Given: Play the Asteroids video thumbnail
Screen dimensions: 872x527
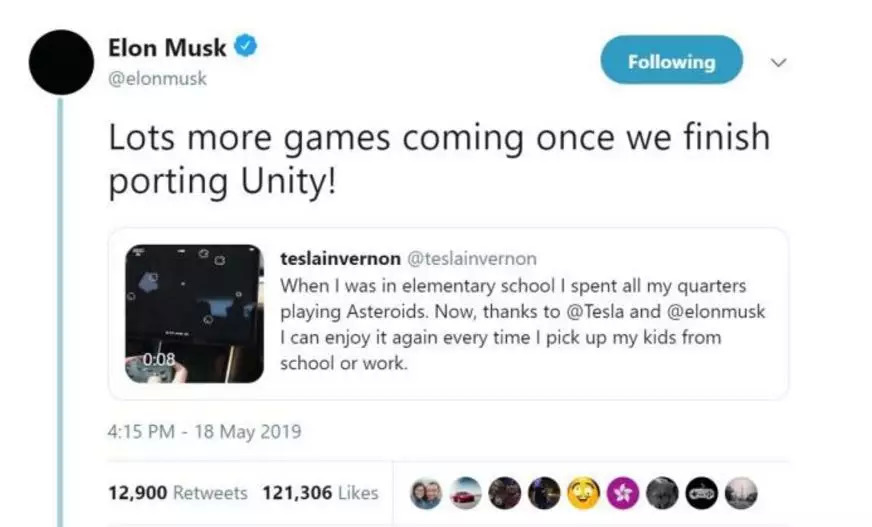Looking at the screenshot, I should point(194,313).
